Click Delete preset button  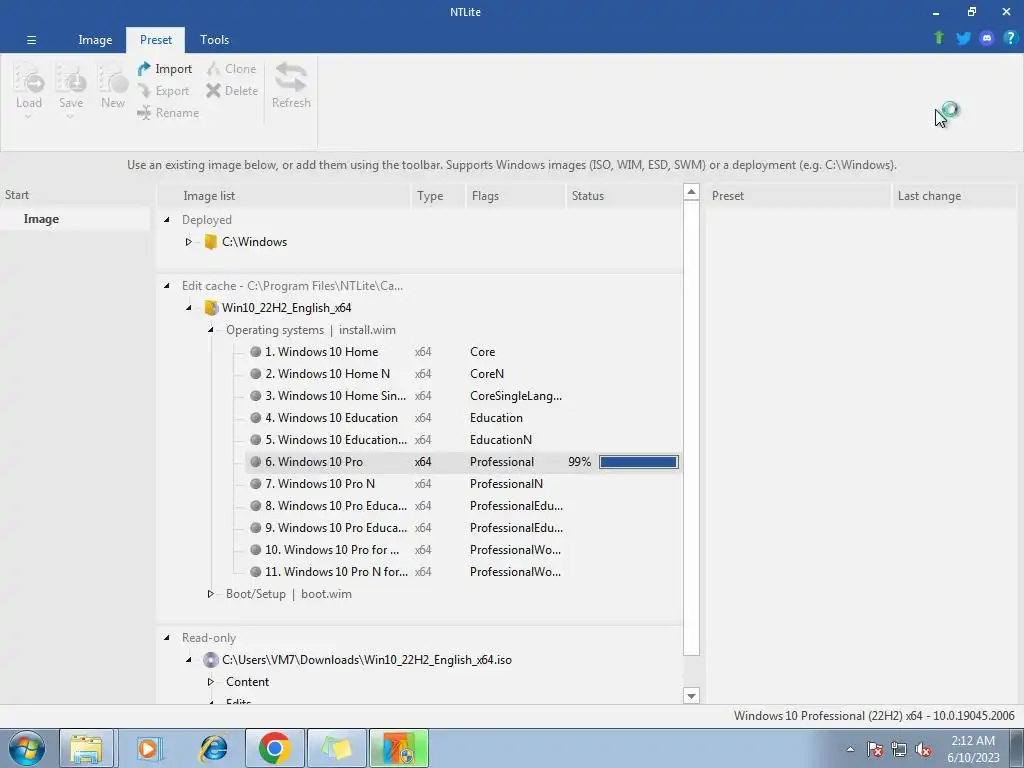click(x=232, y=91)
